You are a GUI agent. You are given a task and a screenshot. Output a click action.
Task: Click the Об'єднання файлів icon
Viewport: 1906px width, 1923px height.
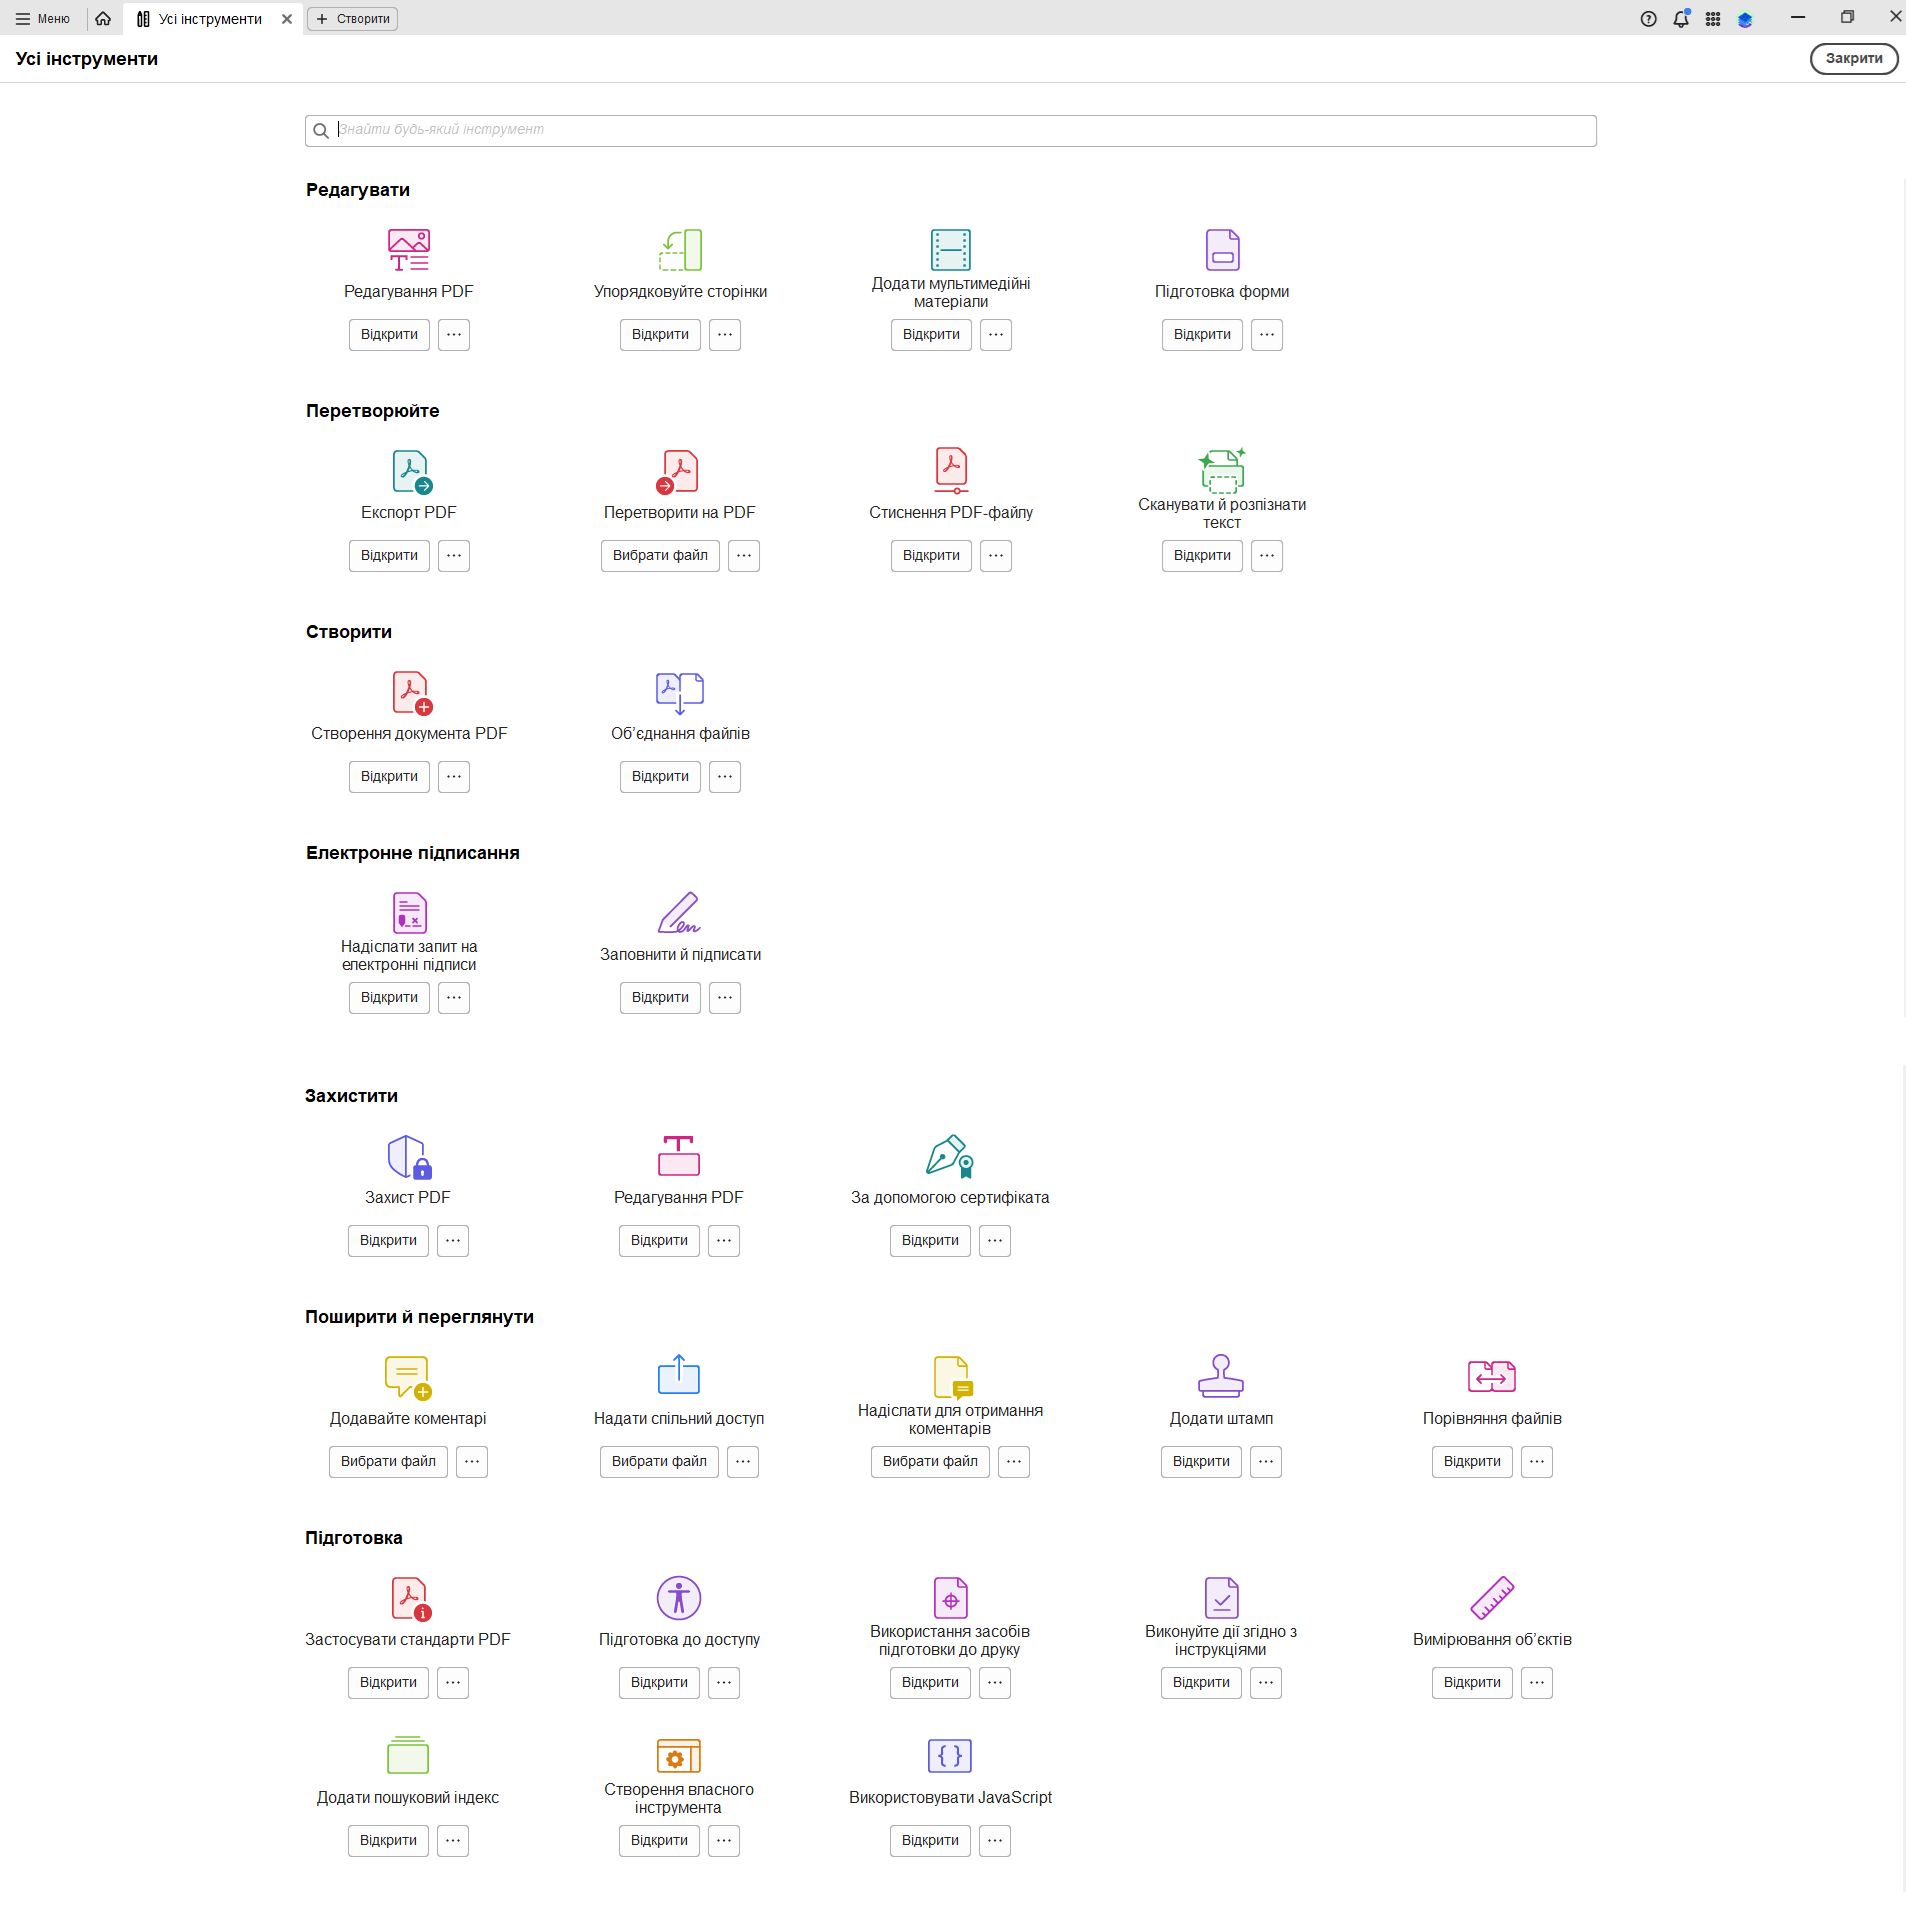tap(678, 692)
